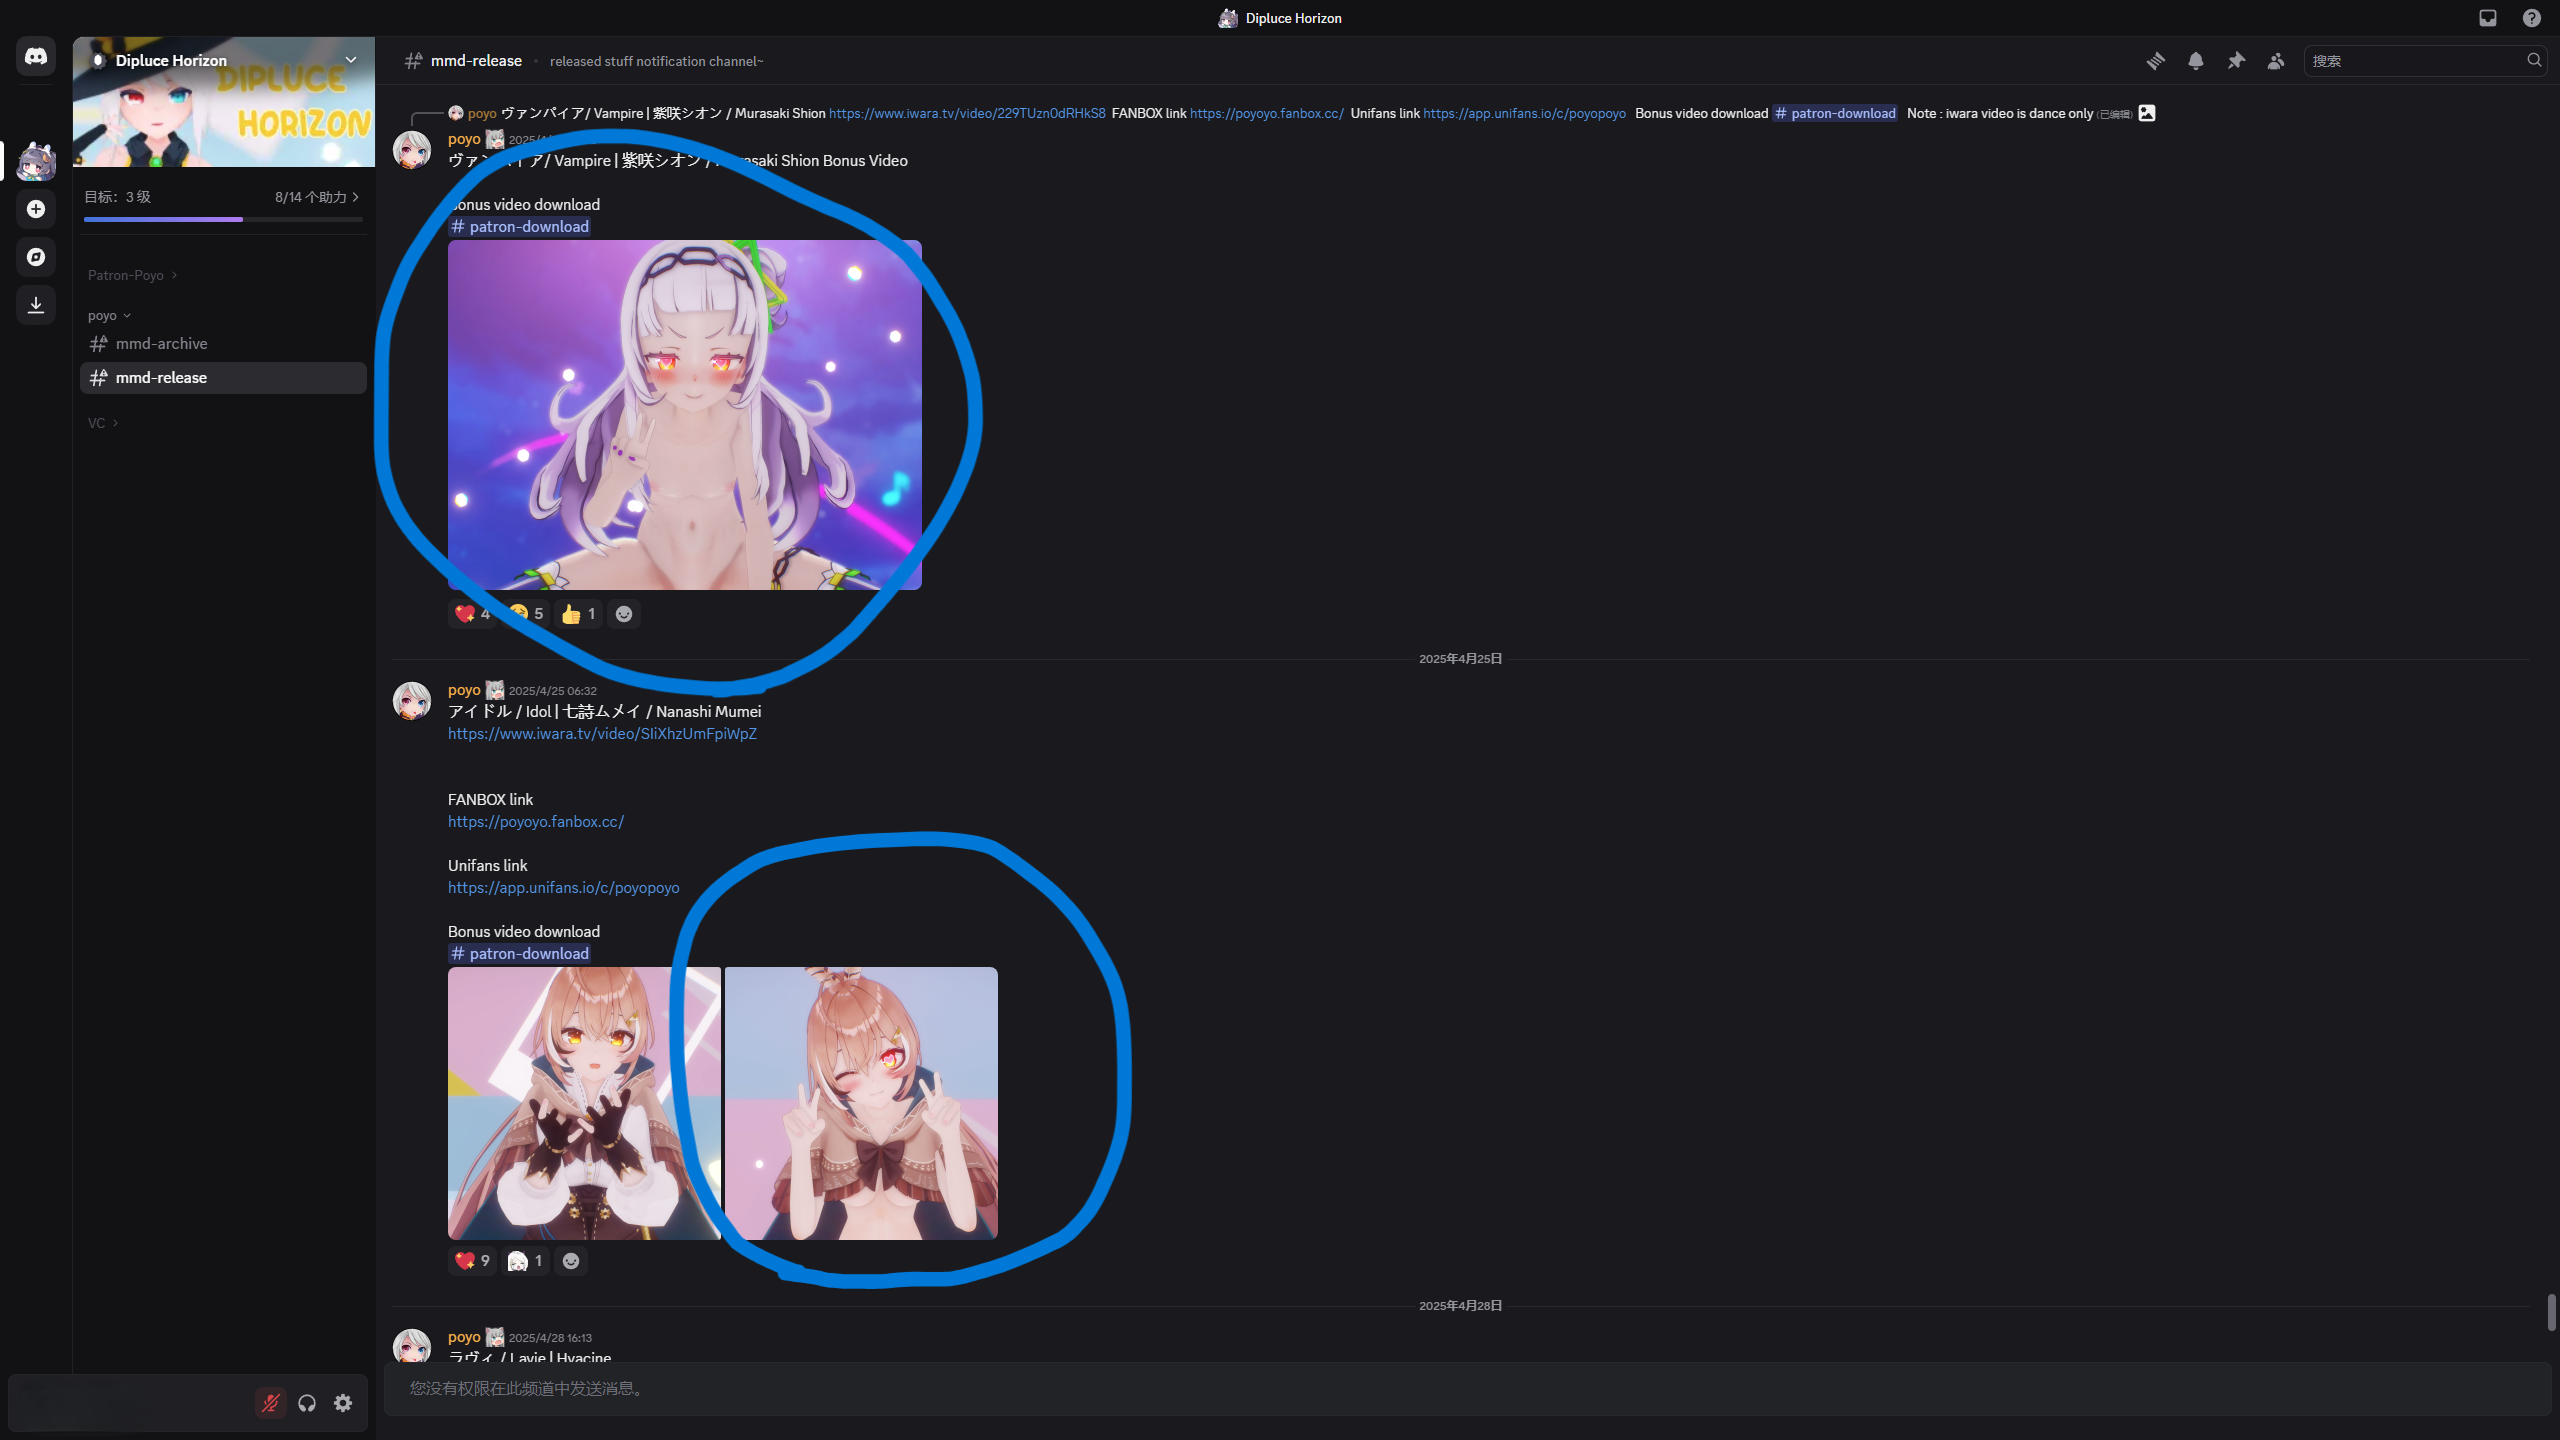The width and height of the screenshot is (2560, 1440).
Task: Toggle the microphone mute button
Action: pyautogui.click(x=270, y=1403)
